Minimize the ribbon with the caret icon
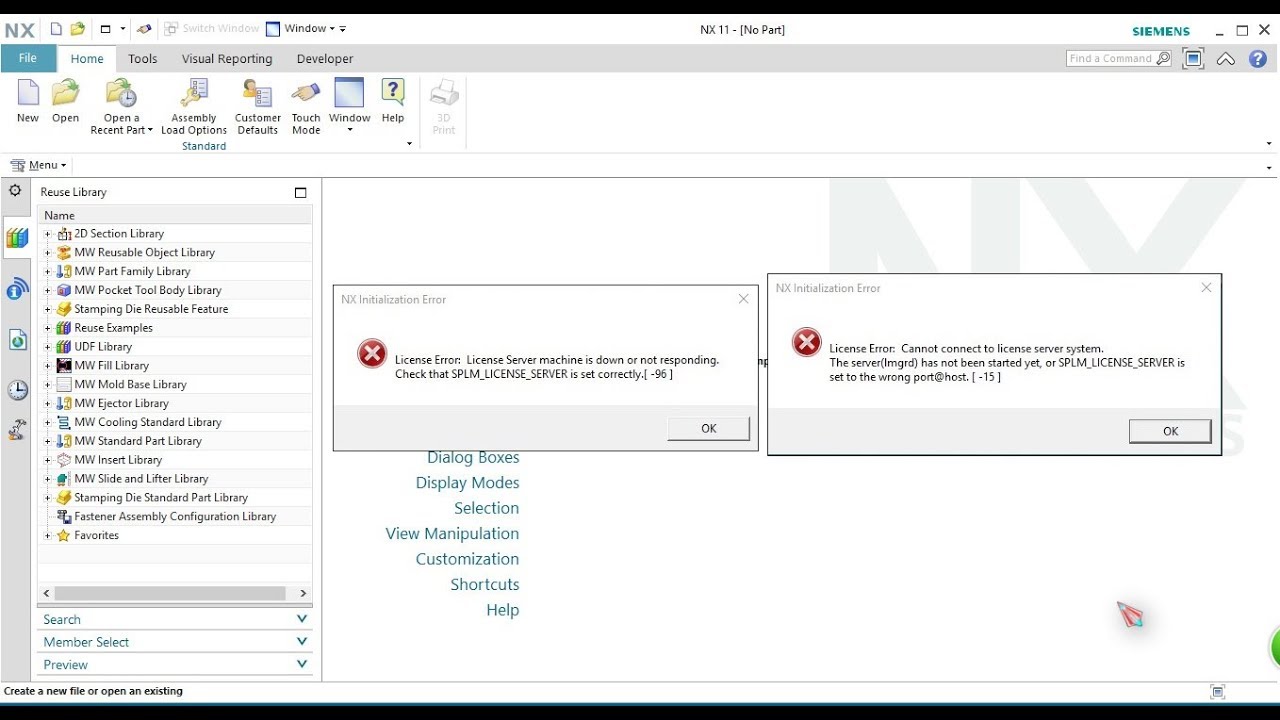 (x=1226, y=59)
